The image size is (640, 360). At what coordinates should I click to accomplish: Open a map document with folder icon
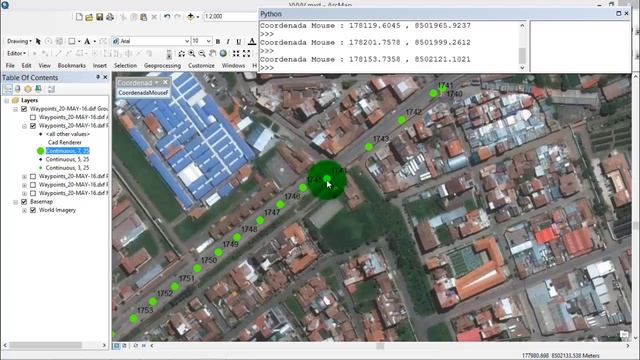pyautogui.click(x=89, y=17)
